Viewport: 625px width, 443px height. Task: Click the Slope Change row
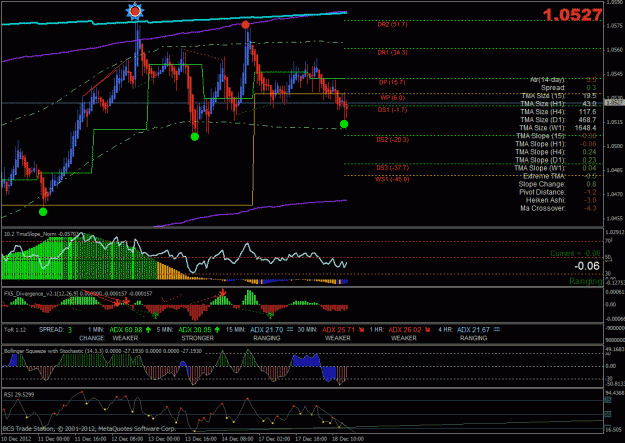click(x=557, y=184)
